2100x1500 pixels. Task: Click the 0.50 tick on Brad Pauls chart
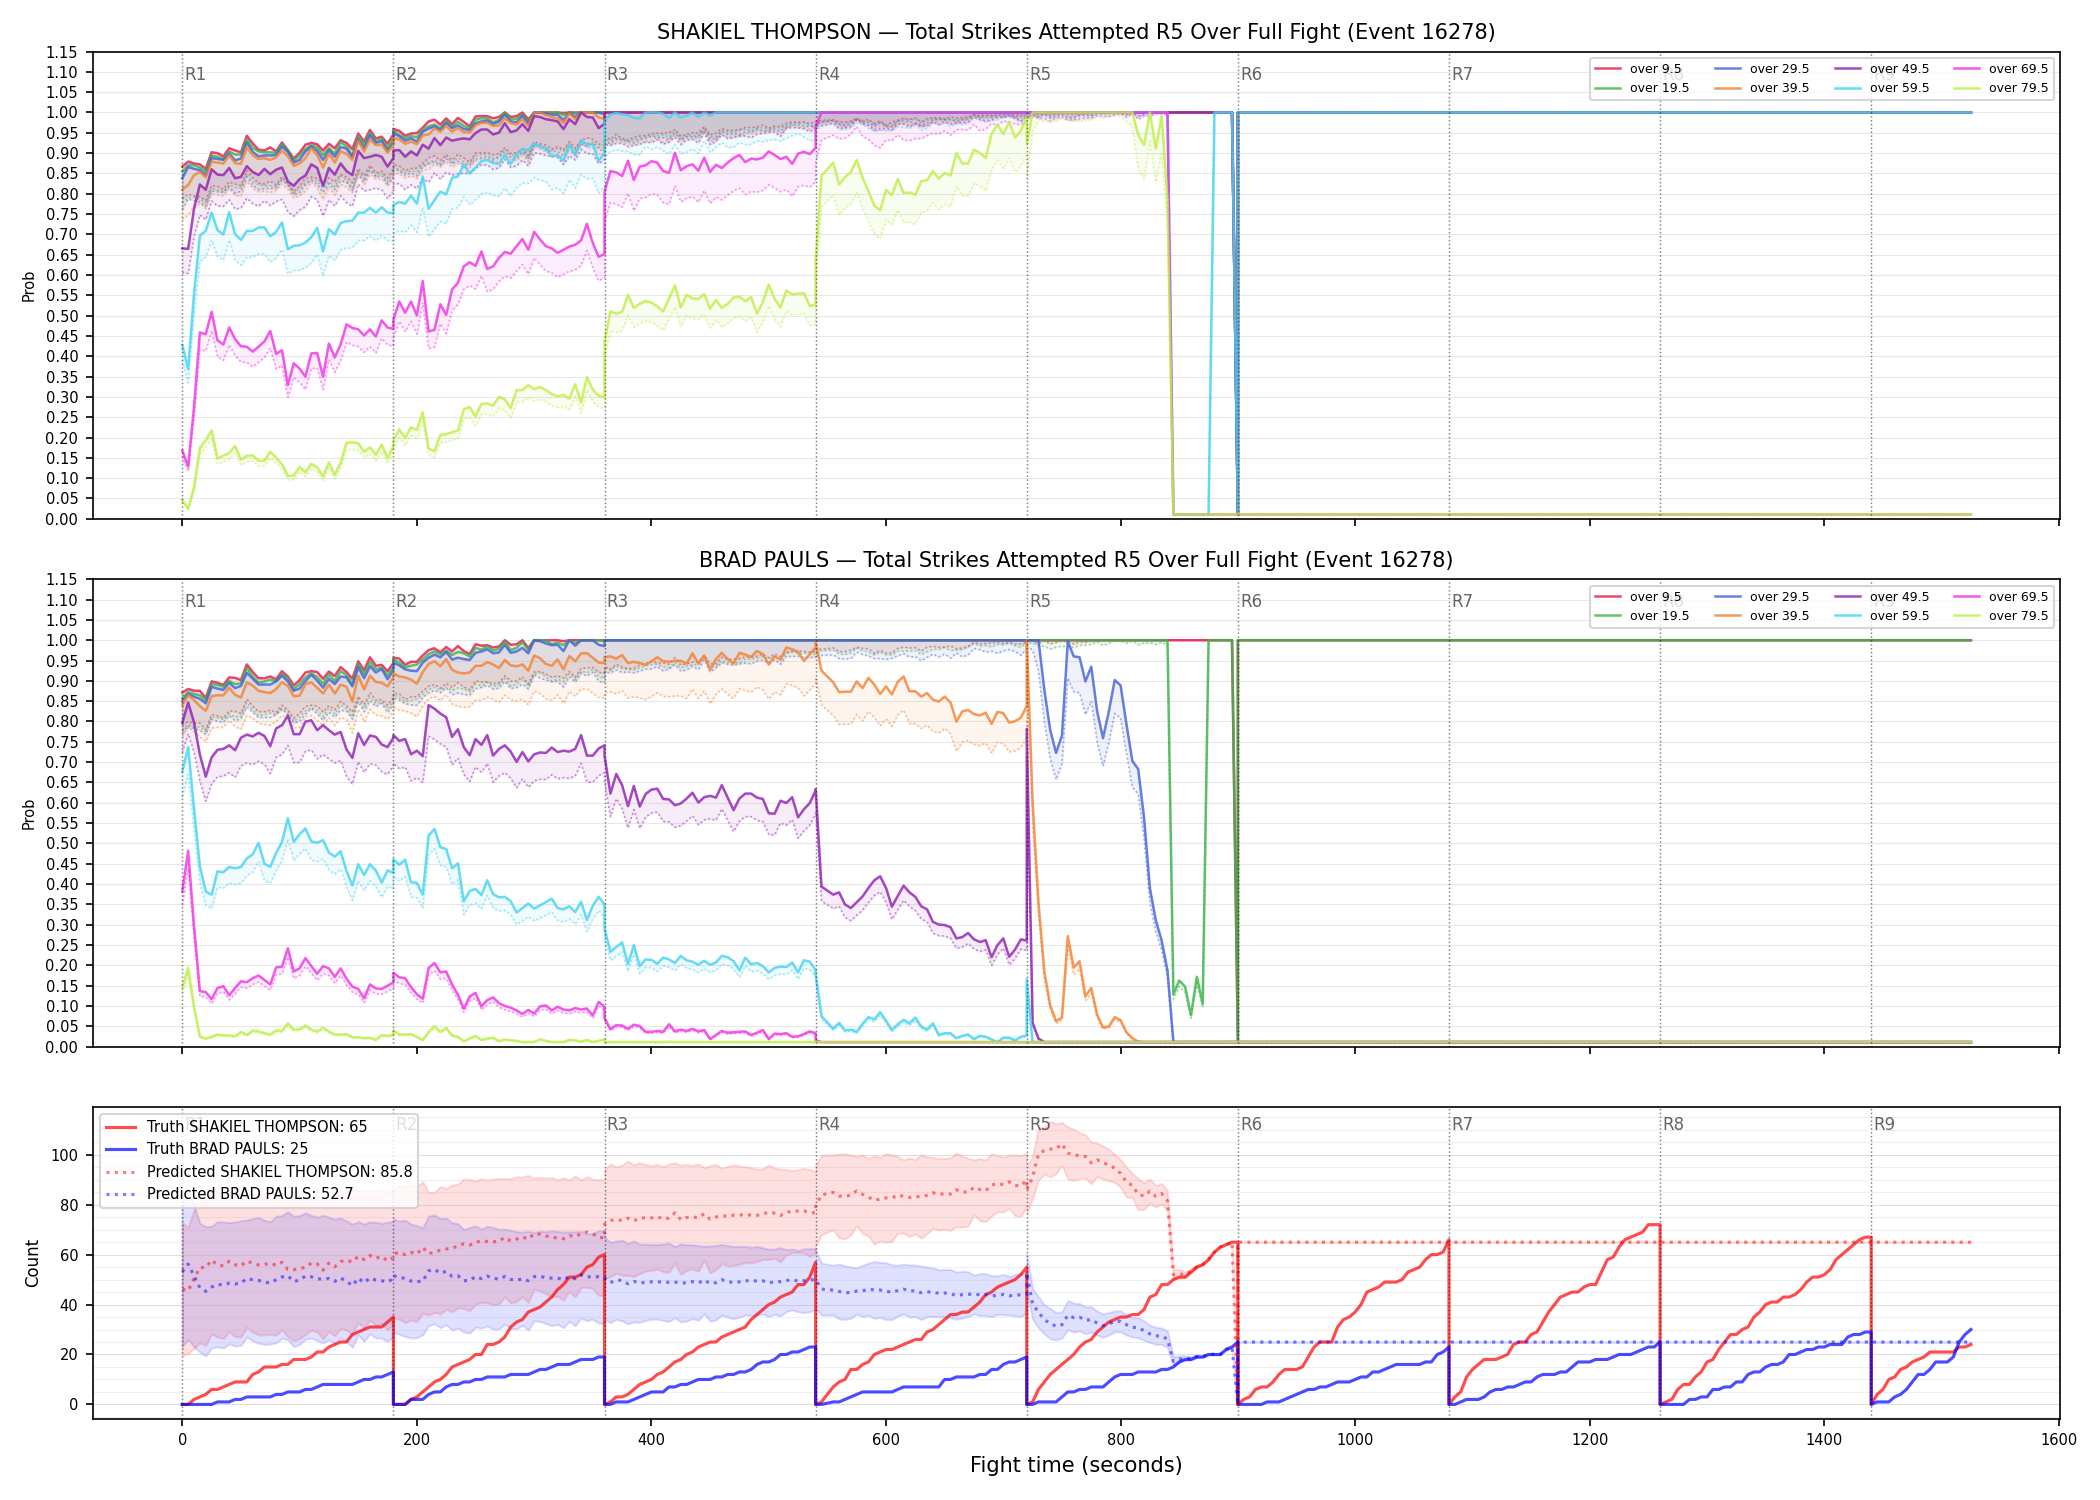61,844
